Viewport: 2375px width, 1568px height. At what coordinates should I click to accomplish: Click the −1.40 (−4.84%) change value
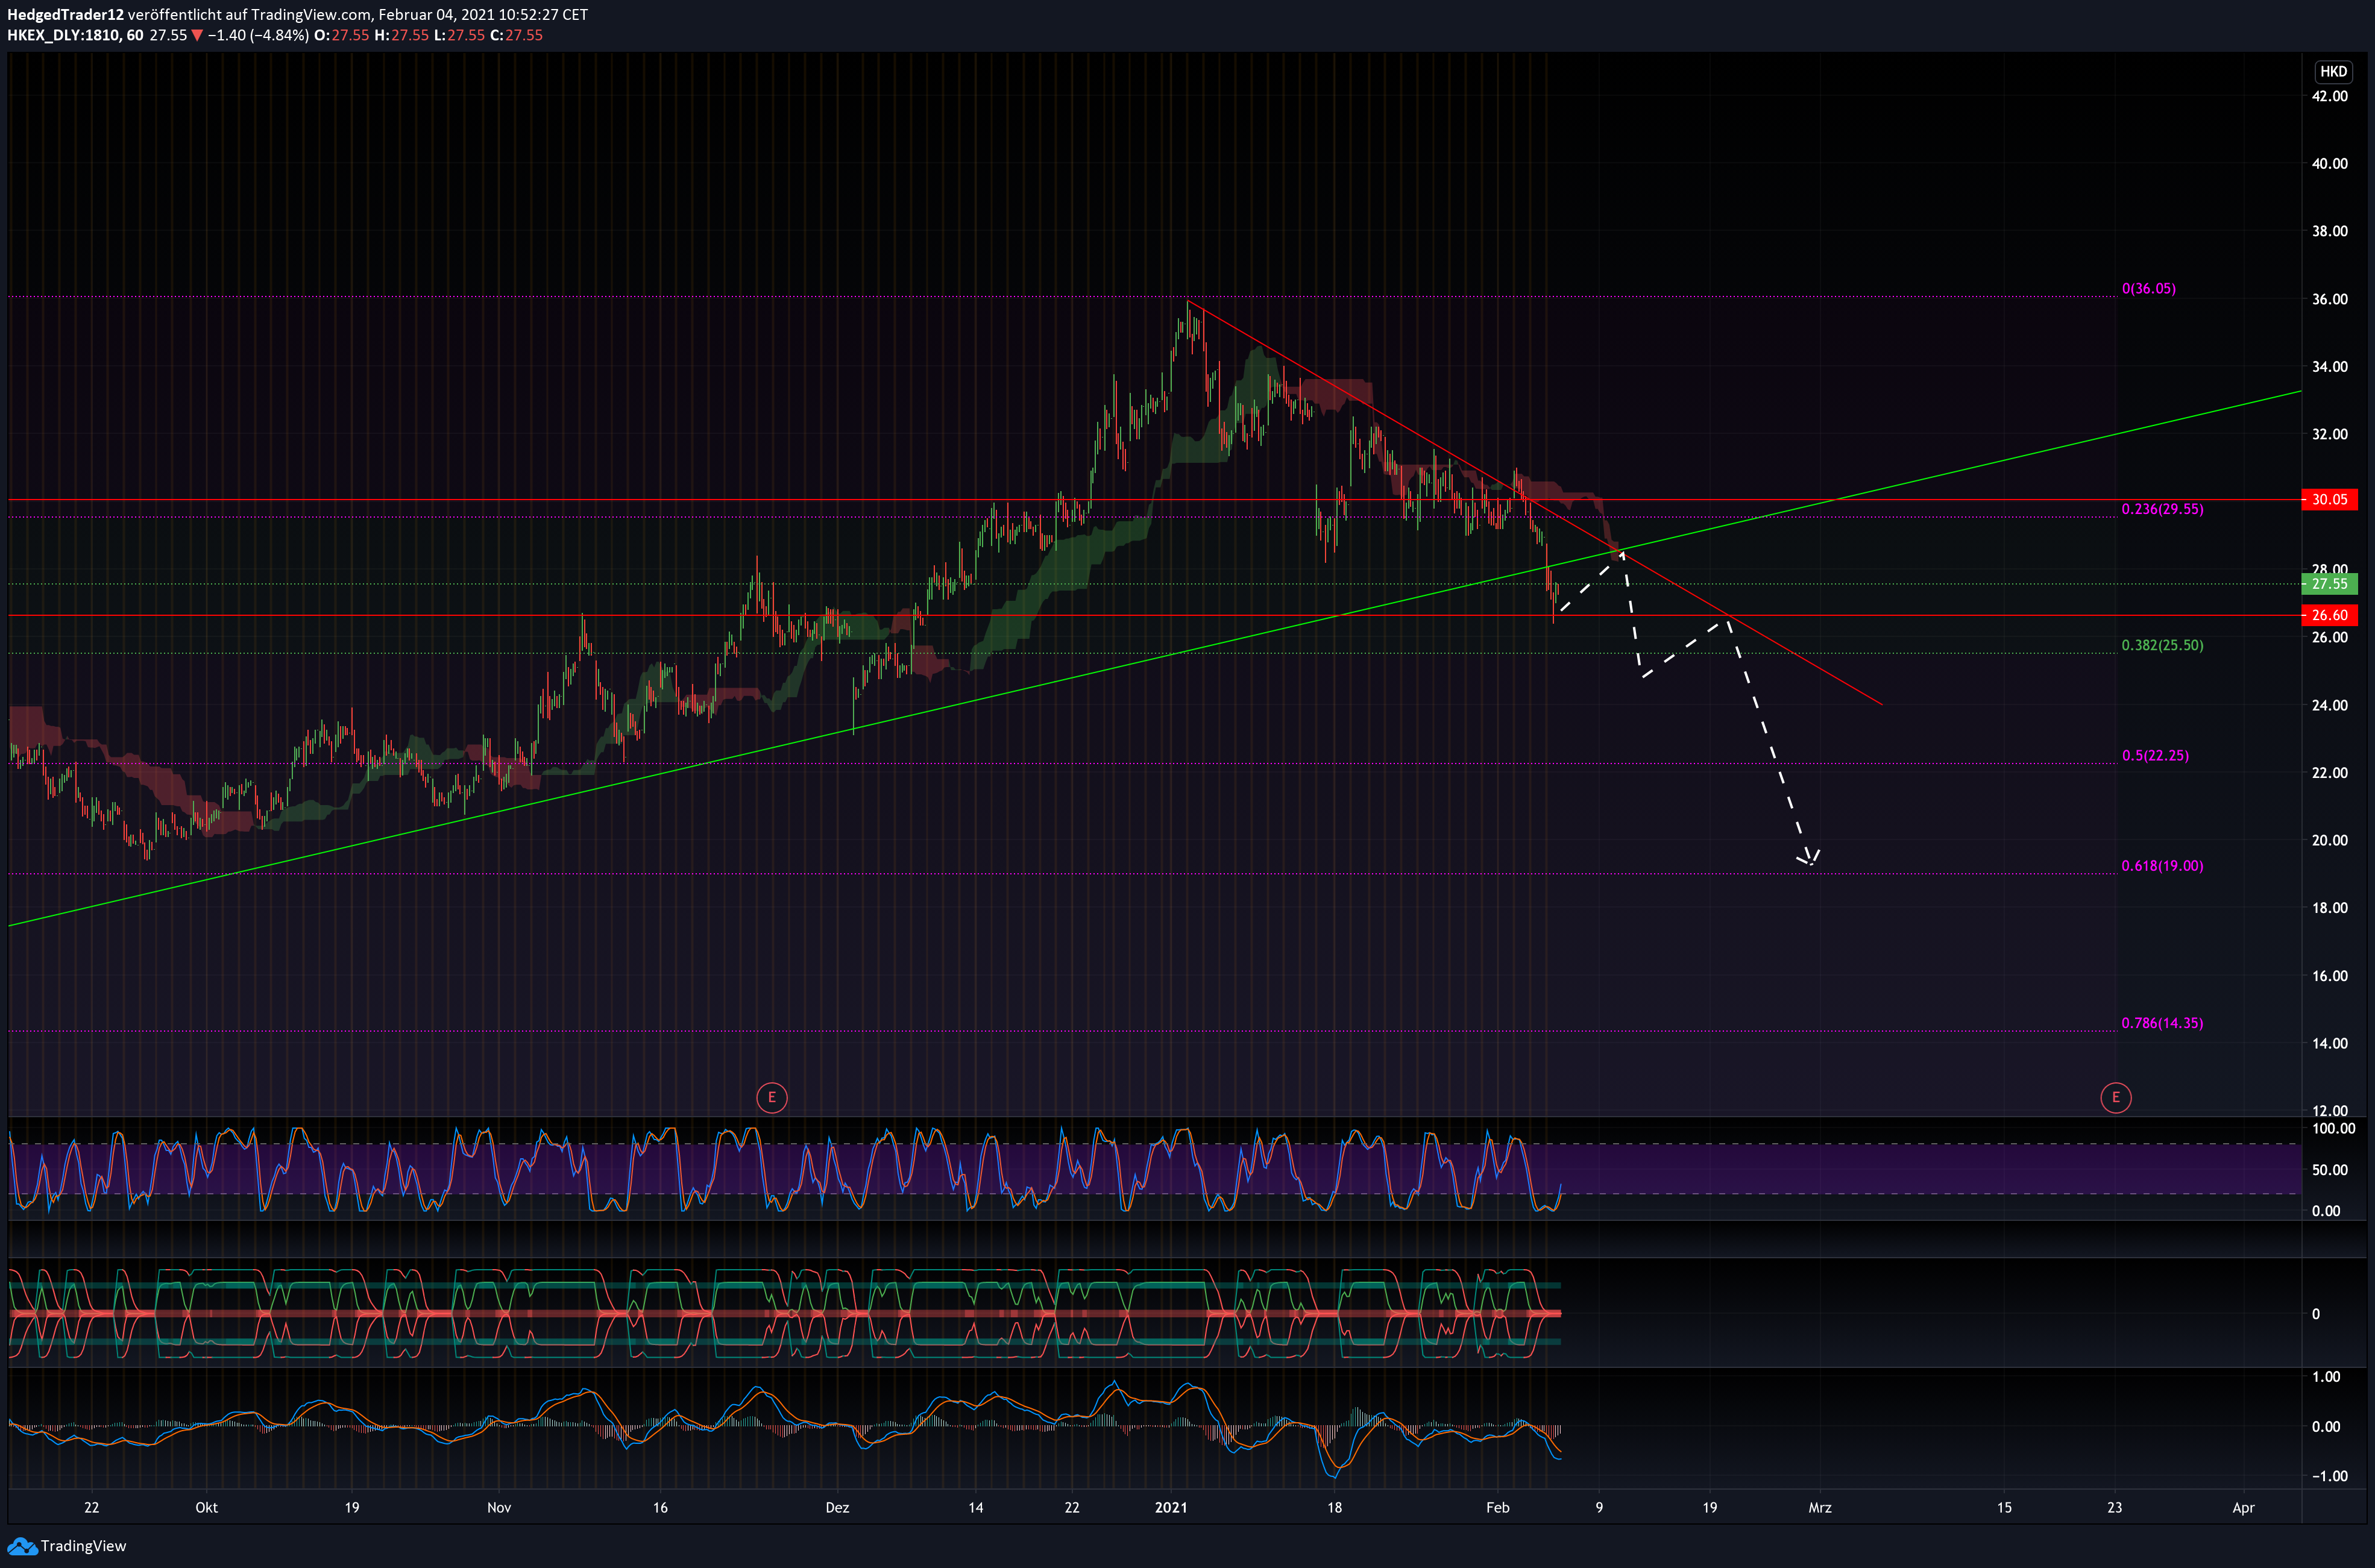pyautogui.click(x=258, y=35)
